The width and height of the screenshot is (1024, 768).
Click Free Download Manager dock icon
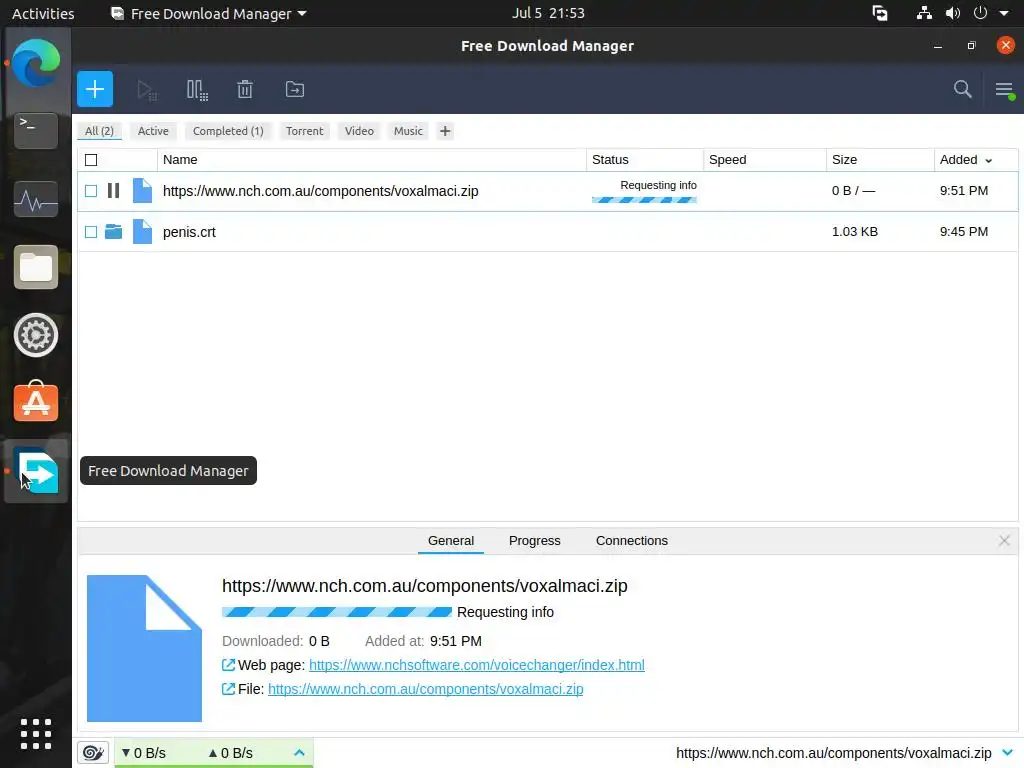(x=36, y=472)
